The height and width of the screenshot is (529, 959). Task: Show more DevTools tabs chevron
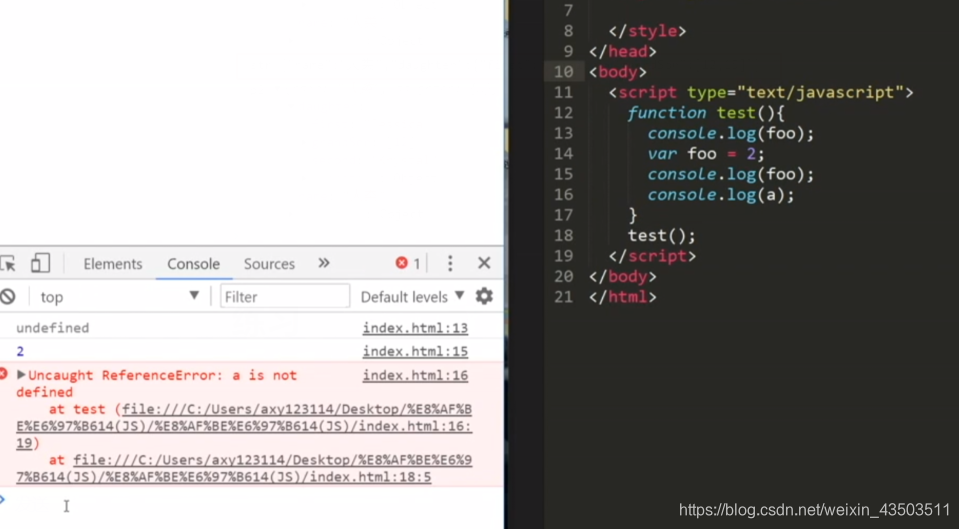point(324,263)
